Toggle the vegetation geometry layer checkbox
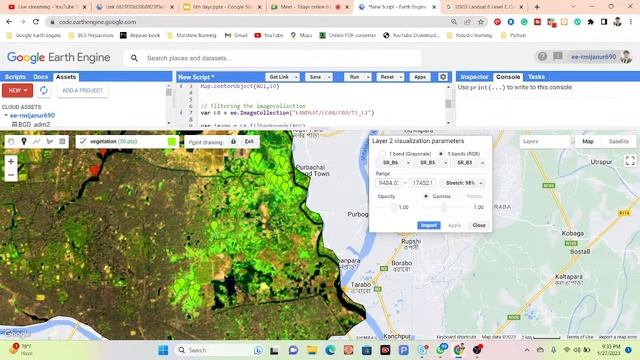The width and height of the screenshot is (640, 360). point(83,141)
